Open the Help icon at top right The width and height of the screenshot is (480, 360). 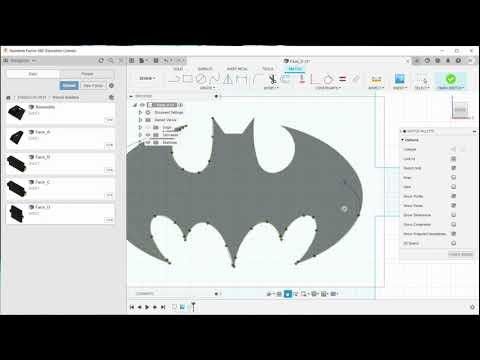tap(458, 60)
